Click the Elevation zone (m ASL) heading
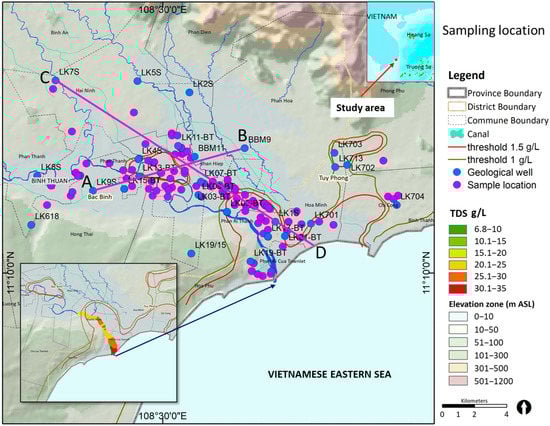This screenshot has height=426, width=550. [x=492, y=304]
